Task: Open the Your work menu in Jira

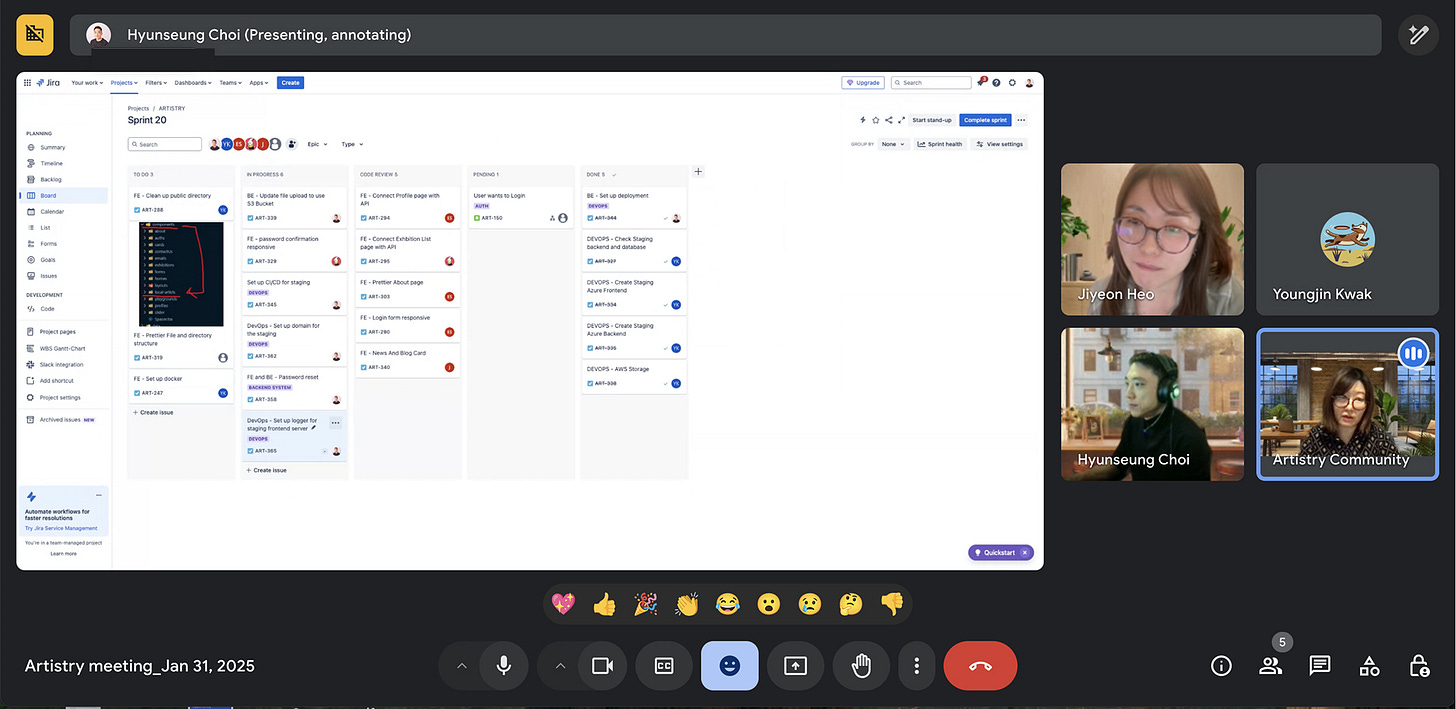Action: tap(86, 83)
